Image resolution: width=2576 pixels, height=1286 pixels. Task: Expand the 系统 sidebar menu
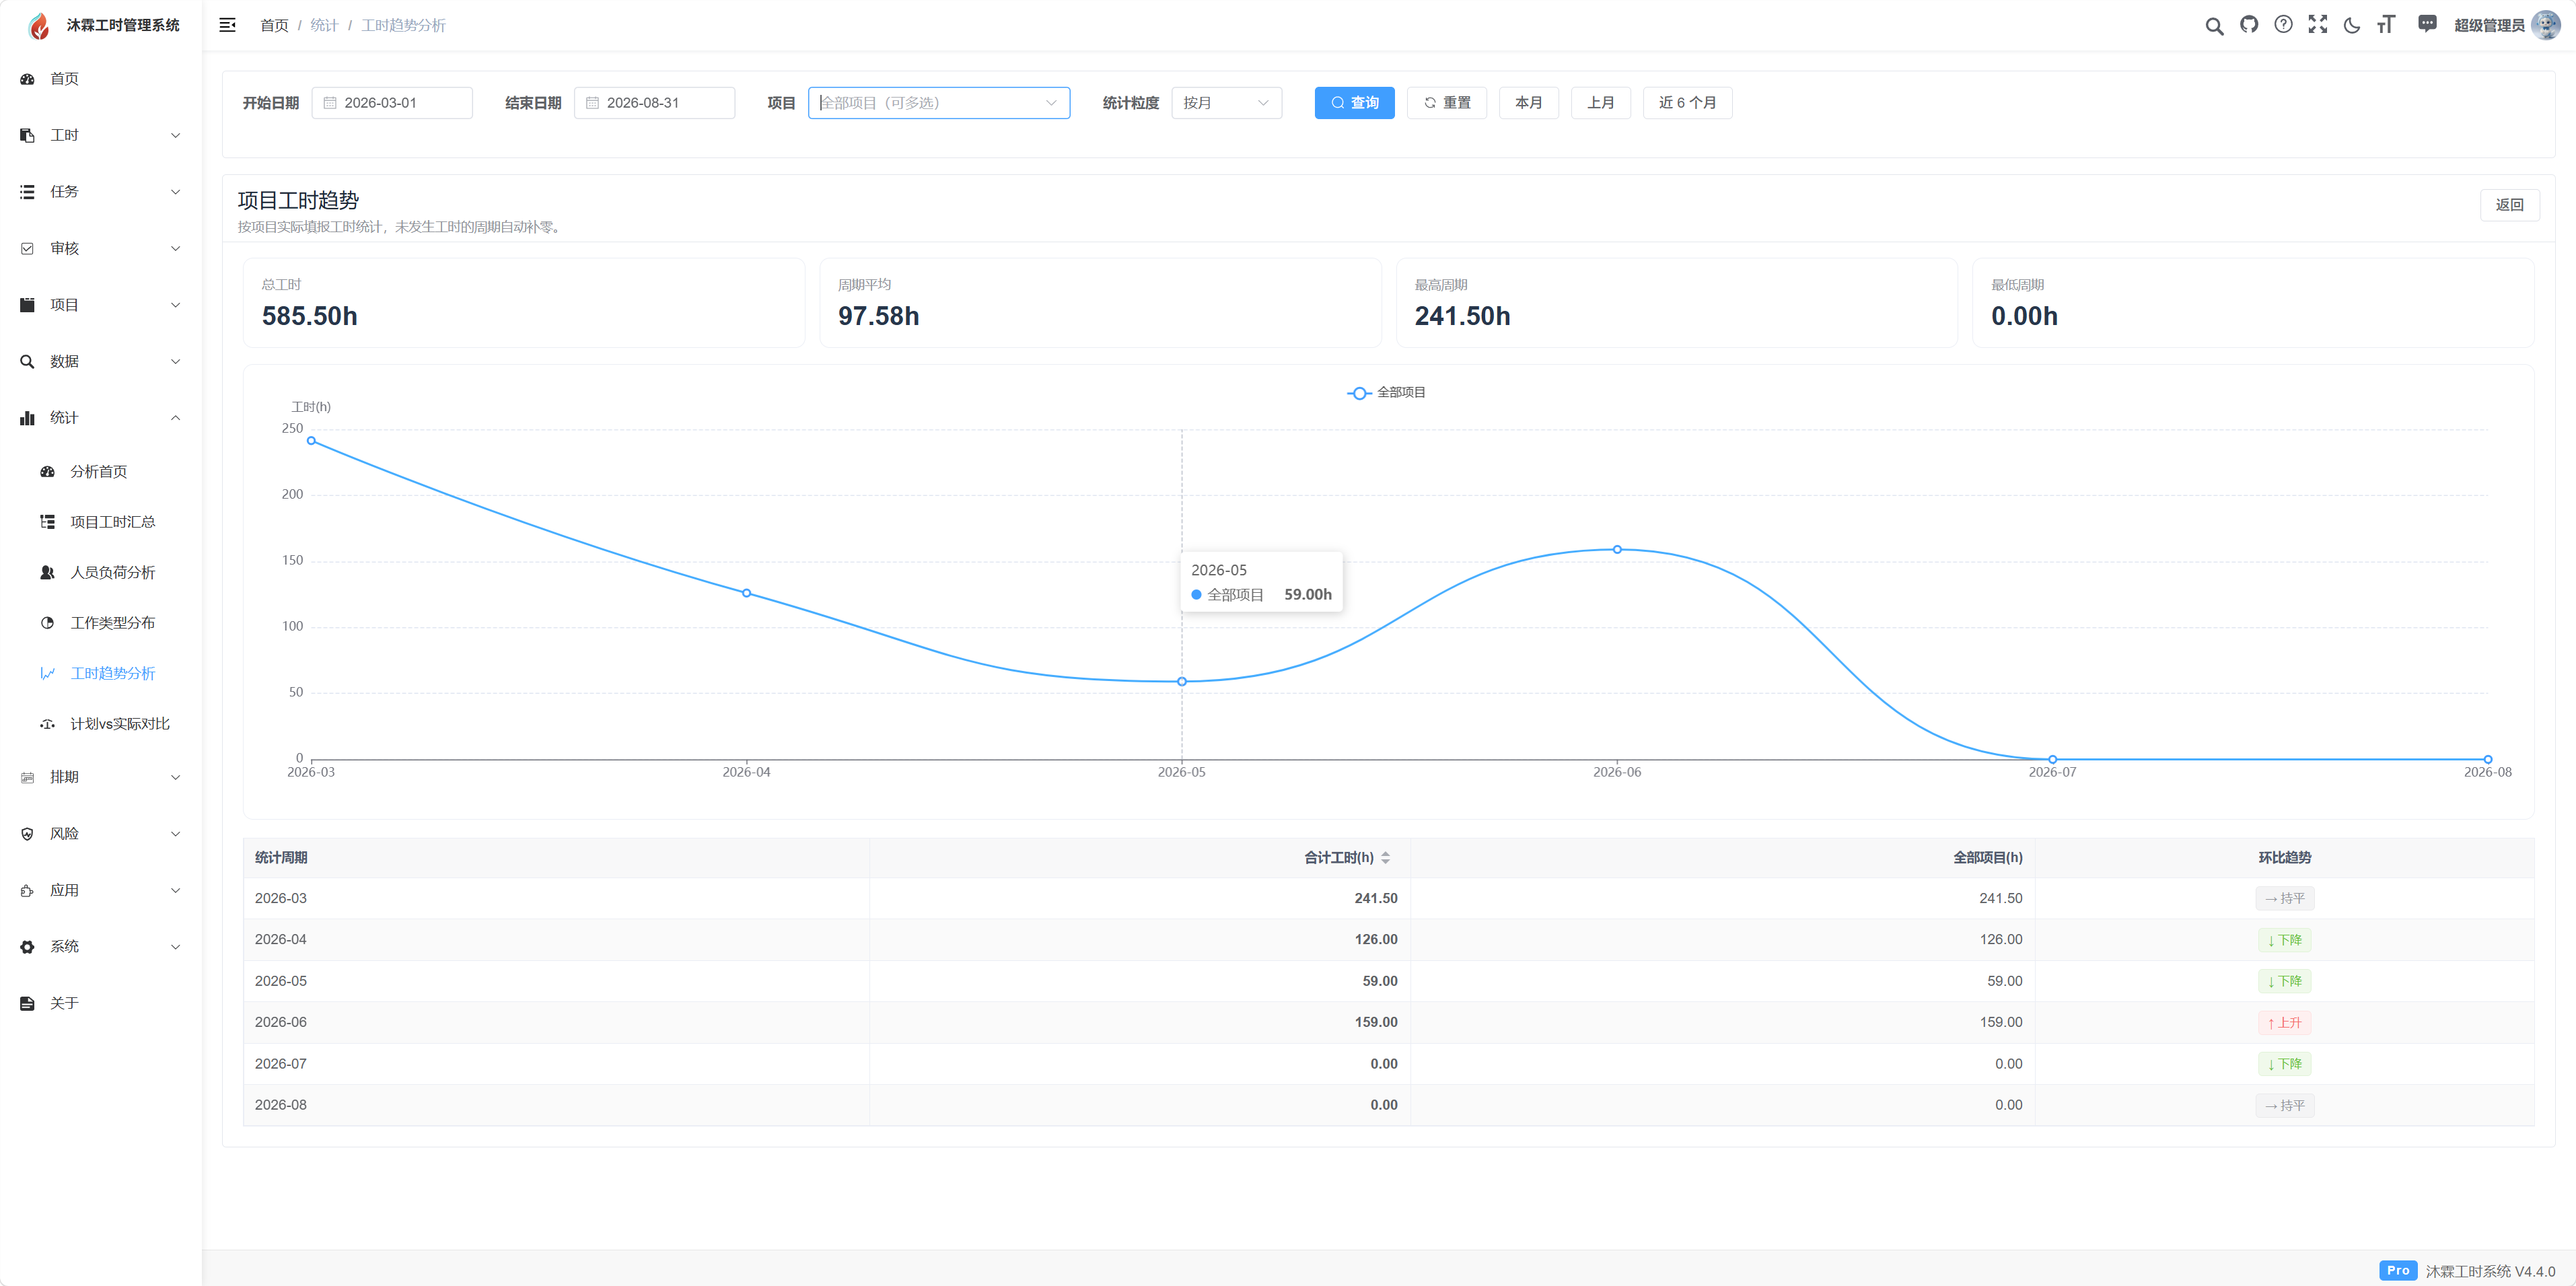(100, 947)
